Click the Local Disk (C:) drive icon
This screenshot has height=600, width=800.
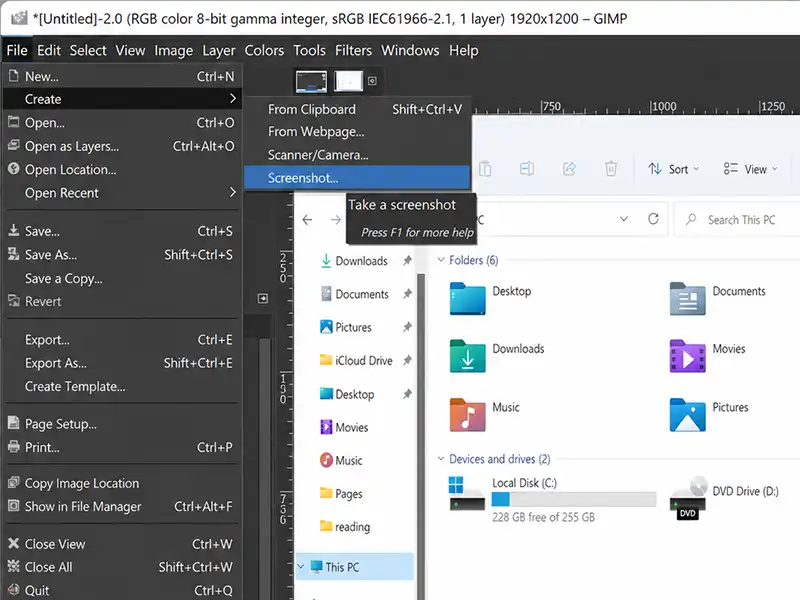(467, 493)
